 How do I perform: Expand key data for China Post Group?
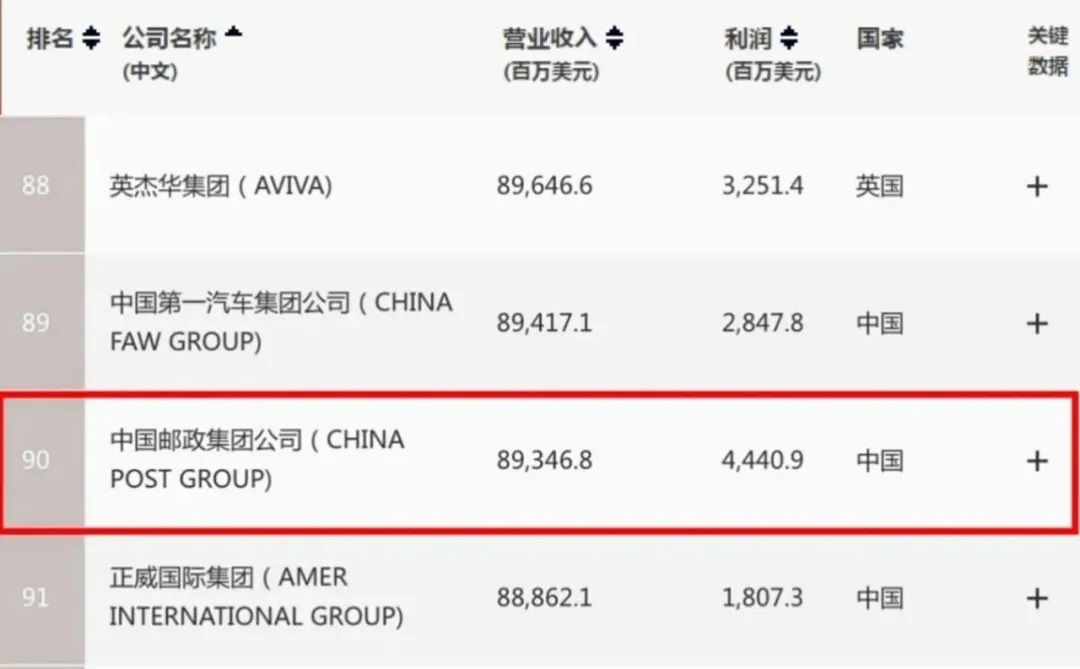(x=1037, y=461)
